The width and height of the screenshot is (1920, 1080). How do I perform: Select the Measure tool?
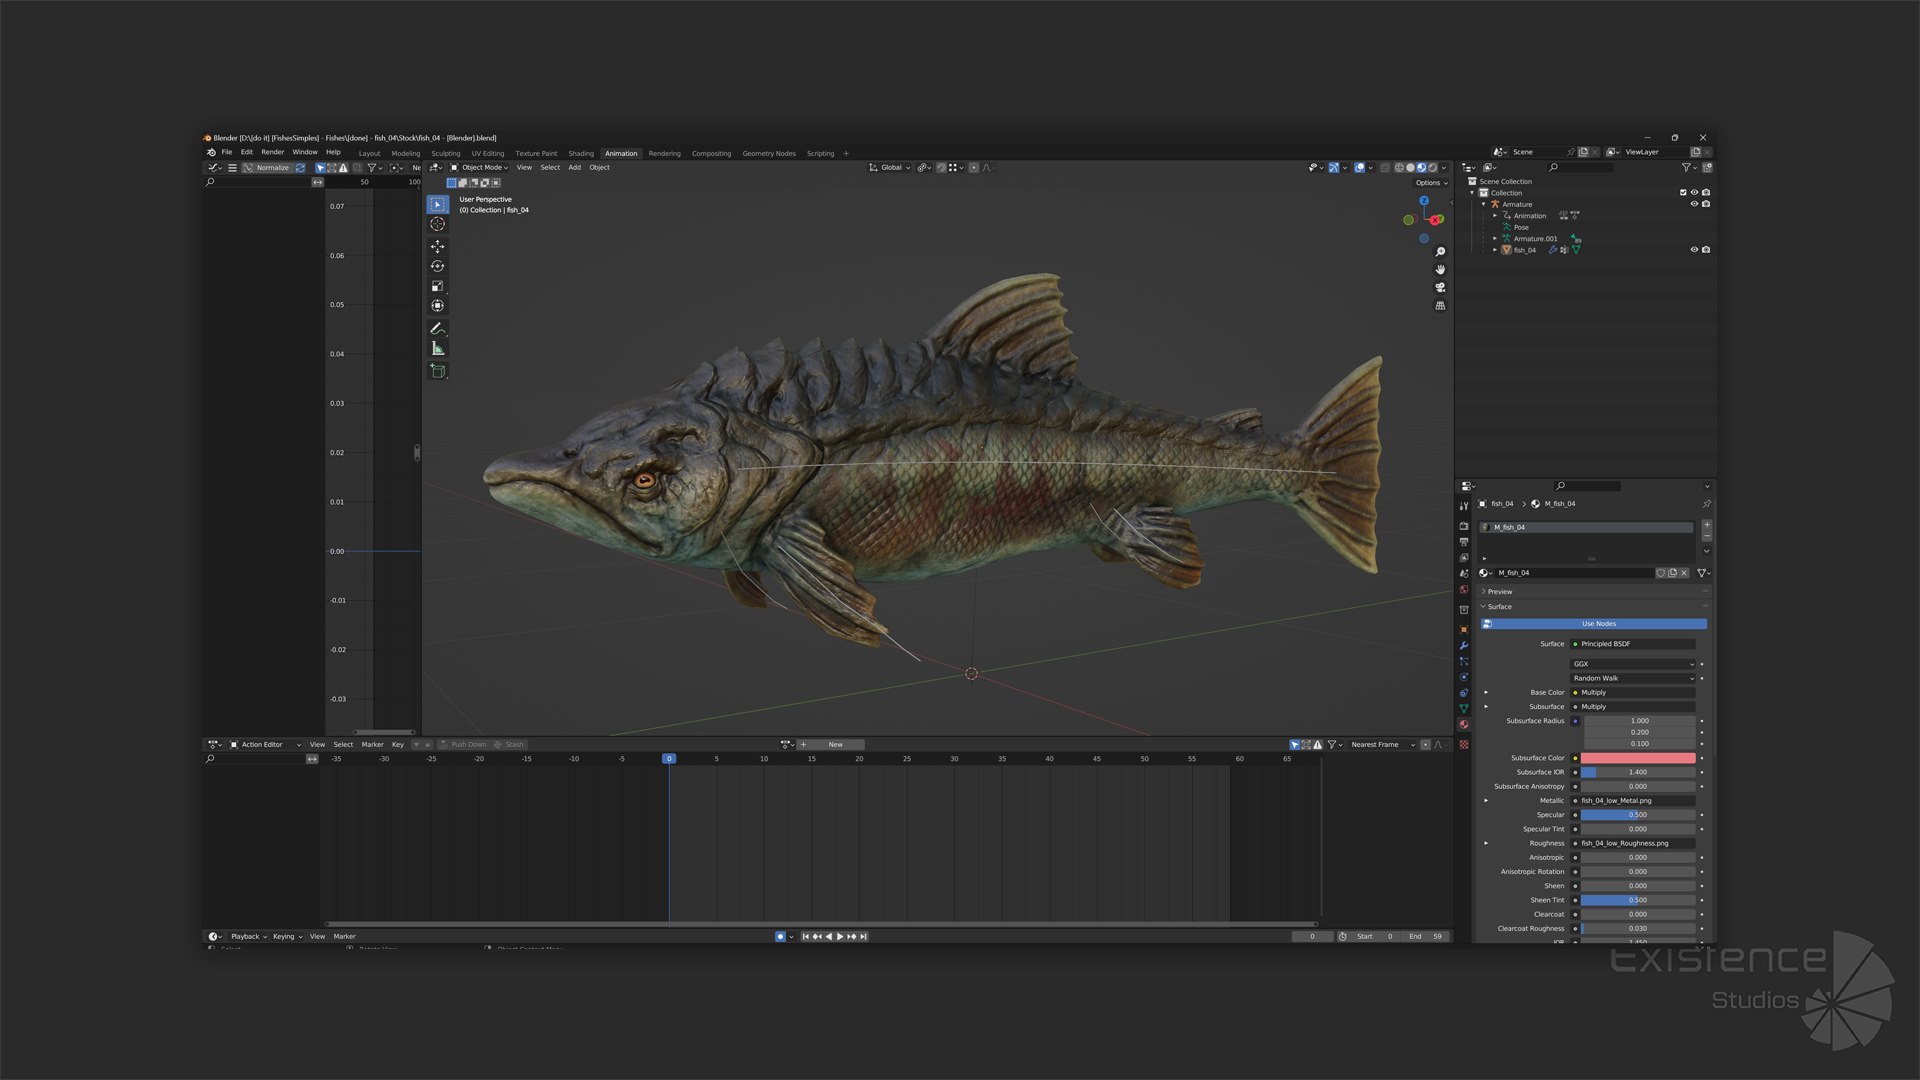click(437, 348)
